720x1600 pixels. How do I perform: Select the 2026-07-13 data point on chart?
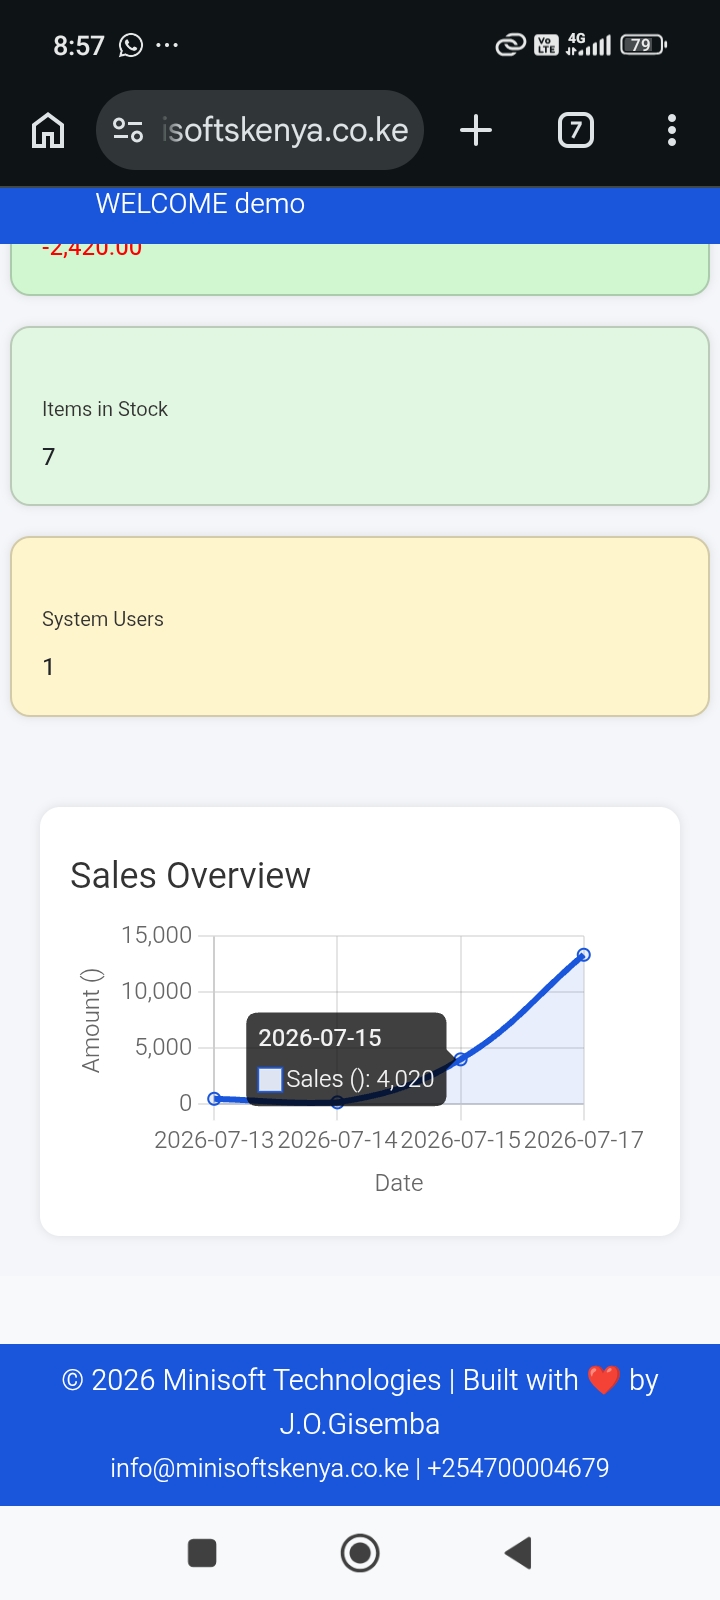(x=214, y=1098)
